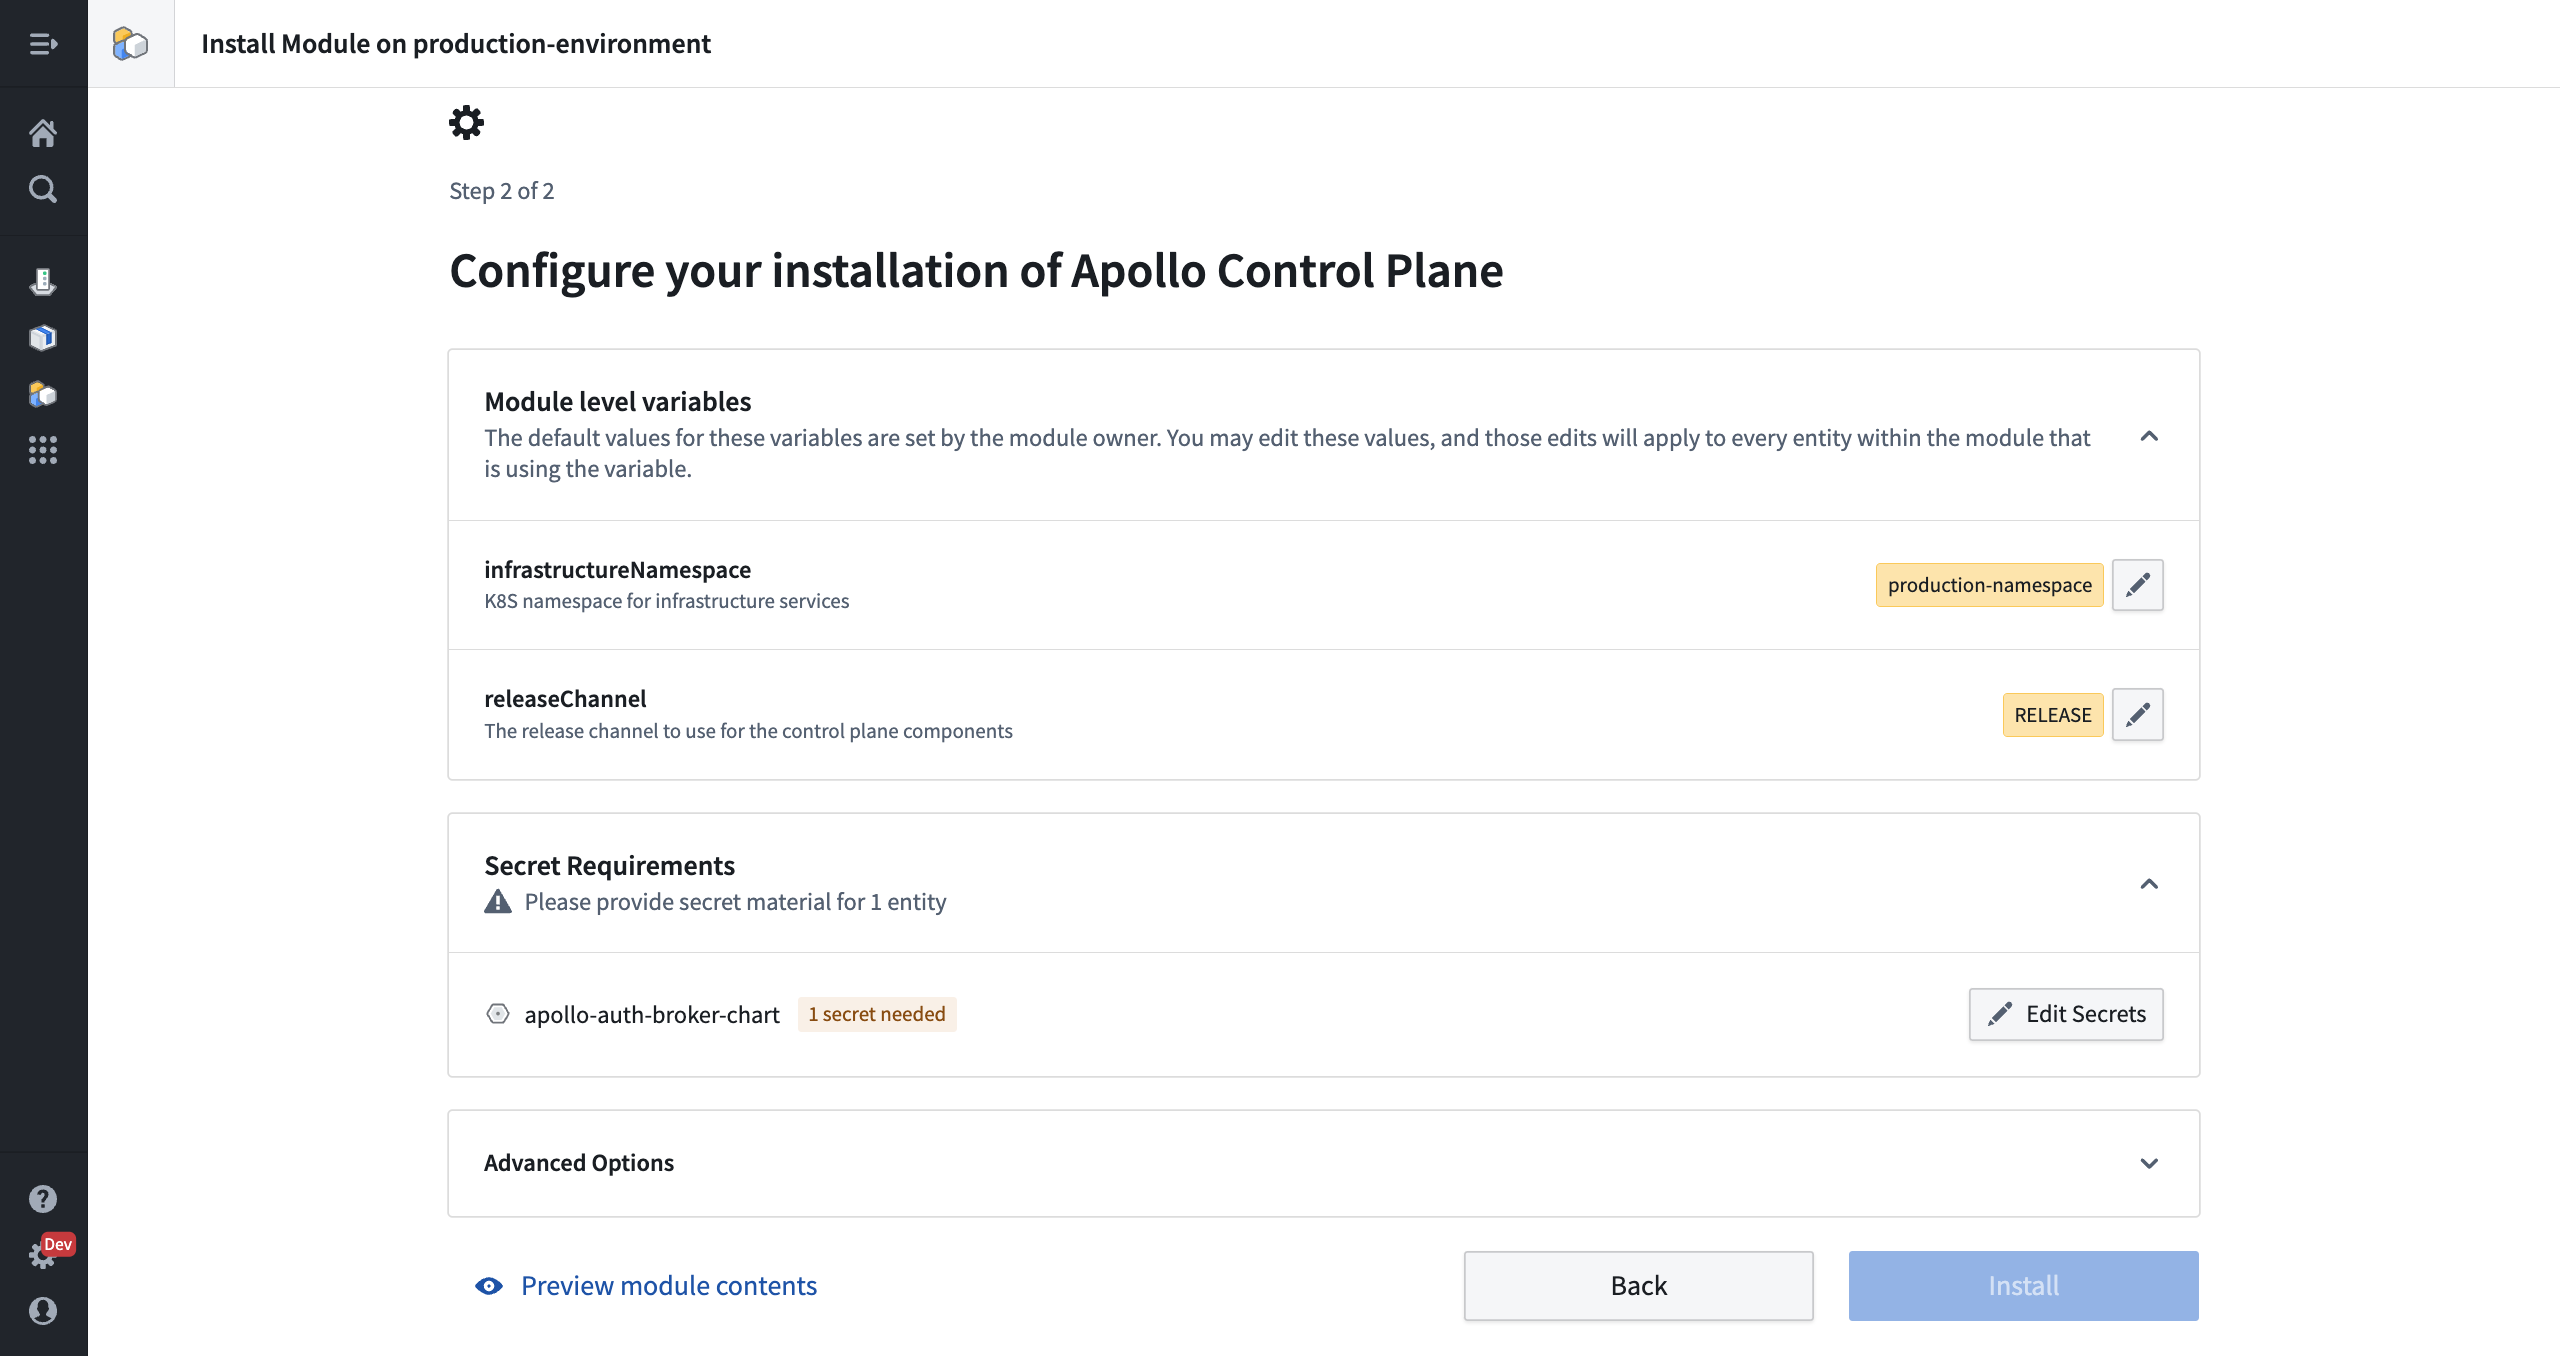Click the RELEASE value tag
This screenshot has height=1356, width=2560.
[x=2053, y=715]
